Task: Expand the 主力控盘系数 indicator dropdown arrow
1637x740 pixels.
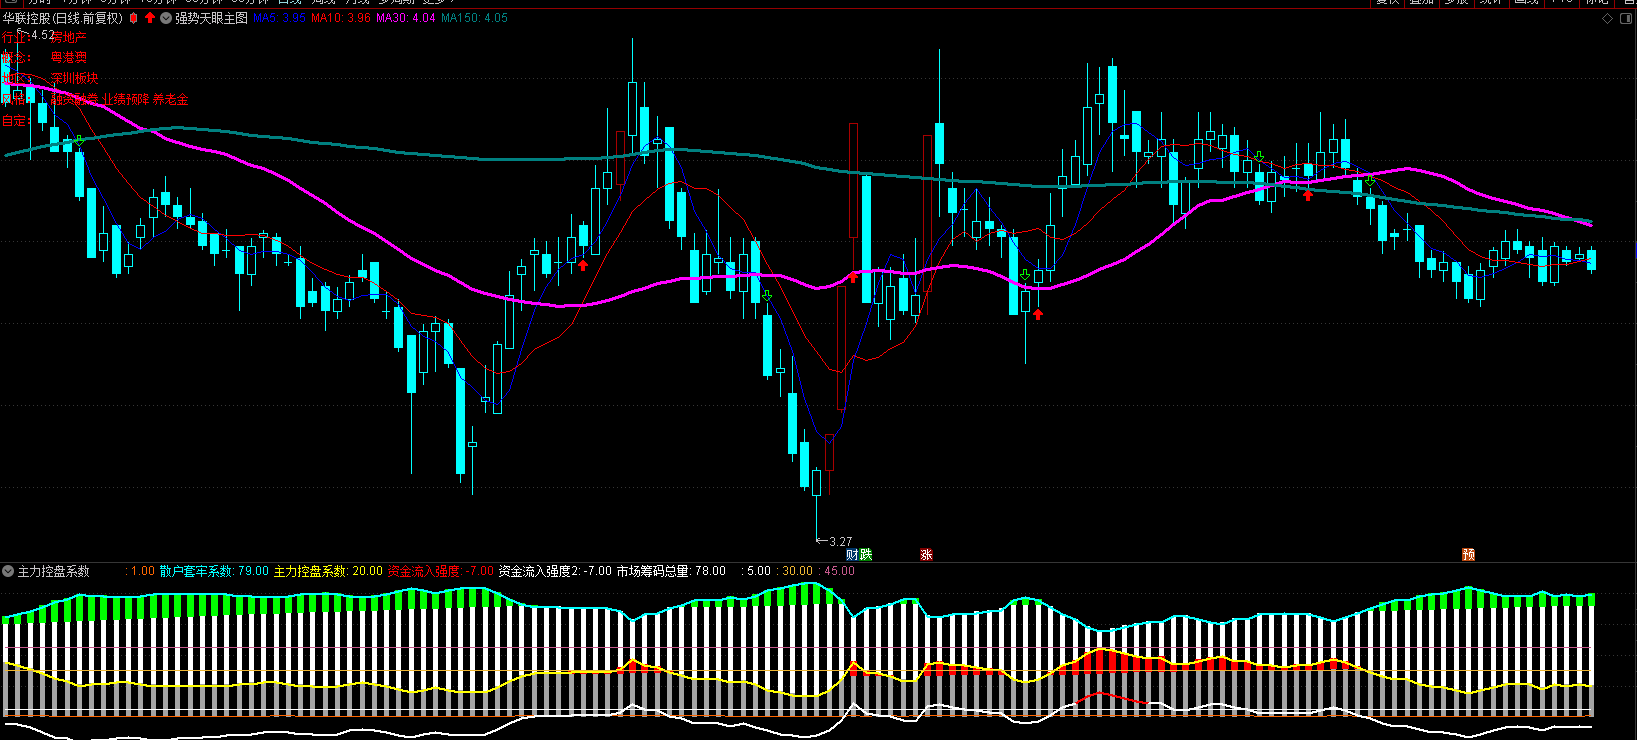Action: click(8, 571)
